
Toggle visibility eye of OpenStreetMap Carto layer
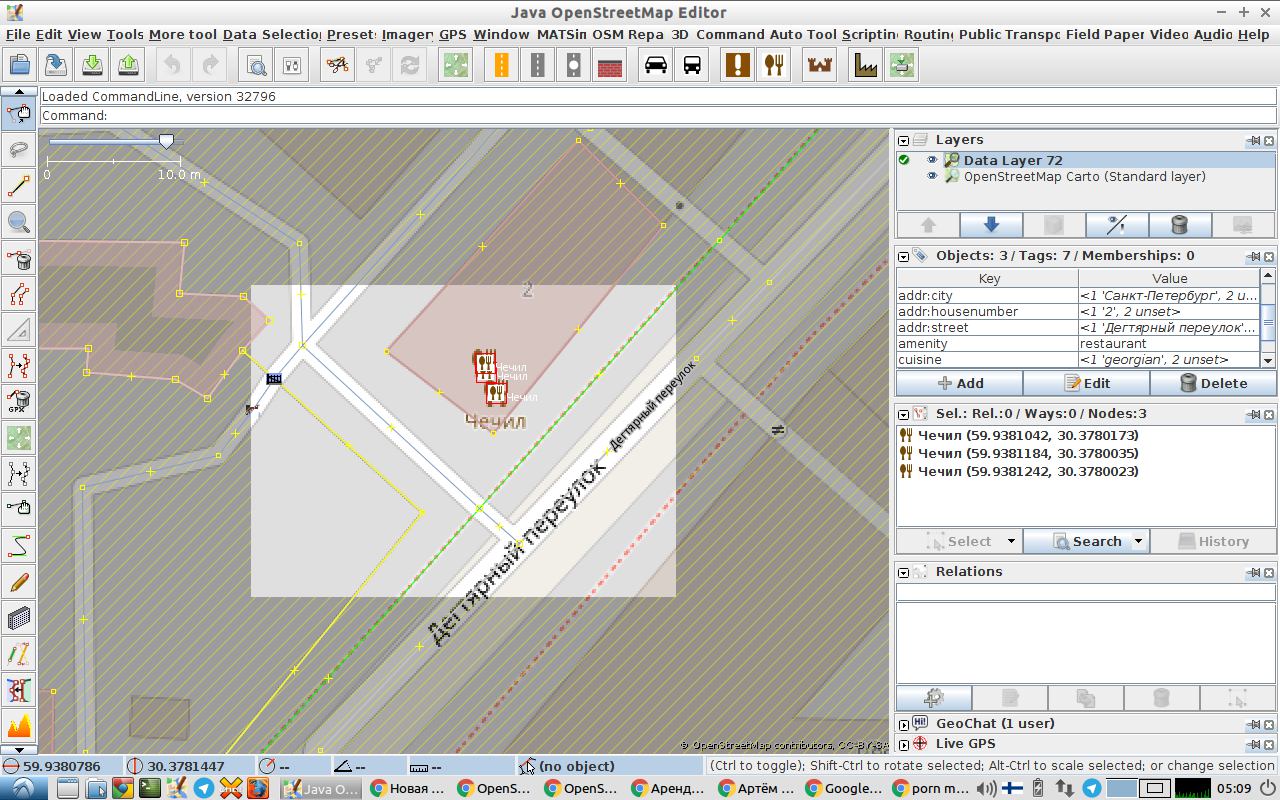[x=932, y=176]
